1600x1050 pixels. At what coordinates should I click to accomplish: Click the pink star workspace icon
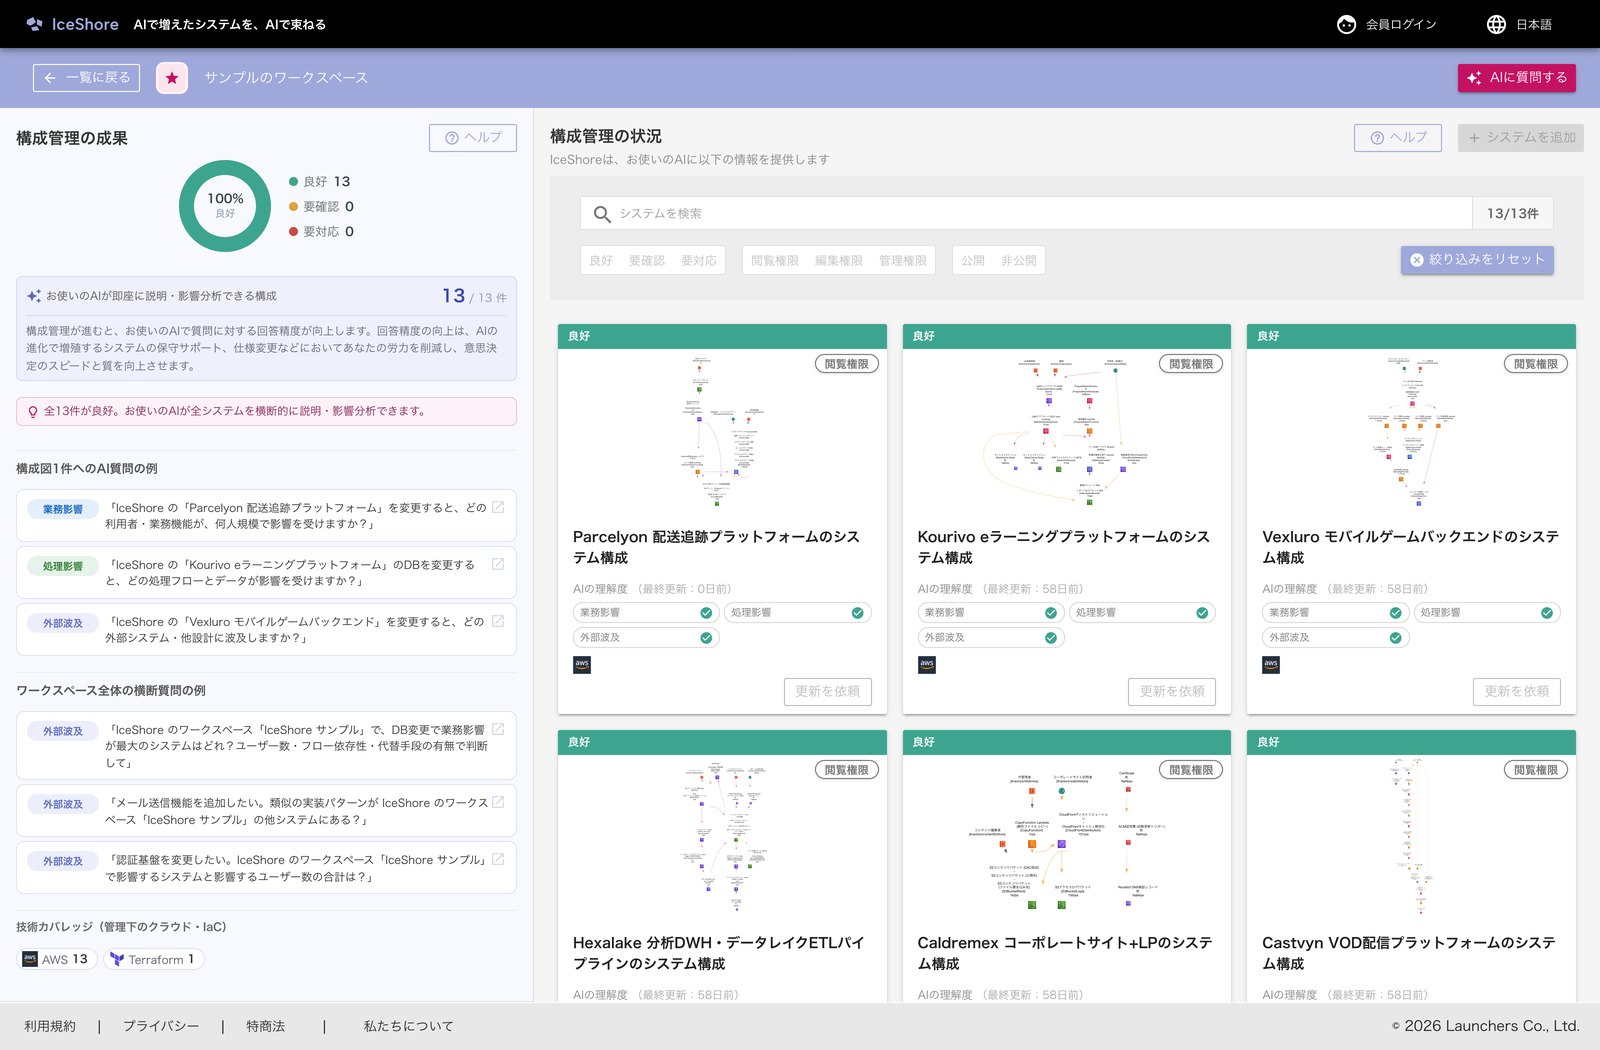172,78
